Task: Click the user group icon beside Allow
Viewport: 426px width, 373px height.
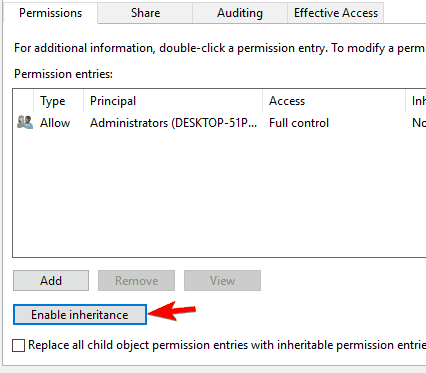Action: pyautogui.click(x=25, y=122)
